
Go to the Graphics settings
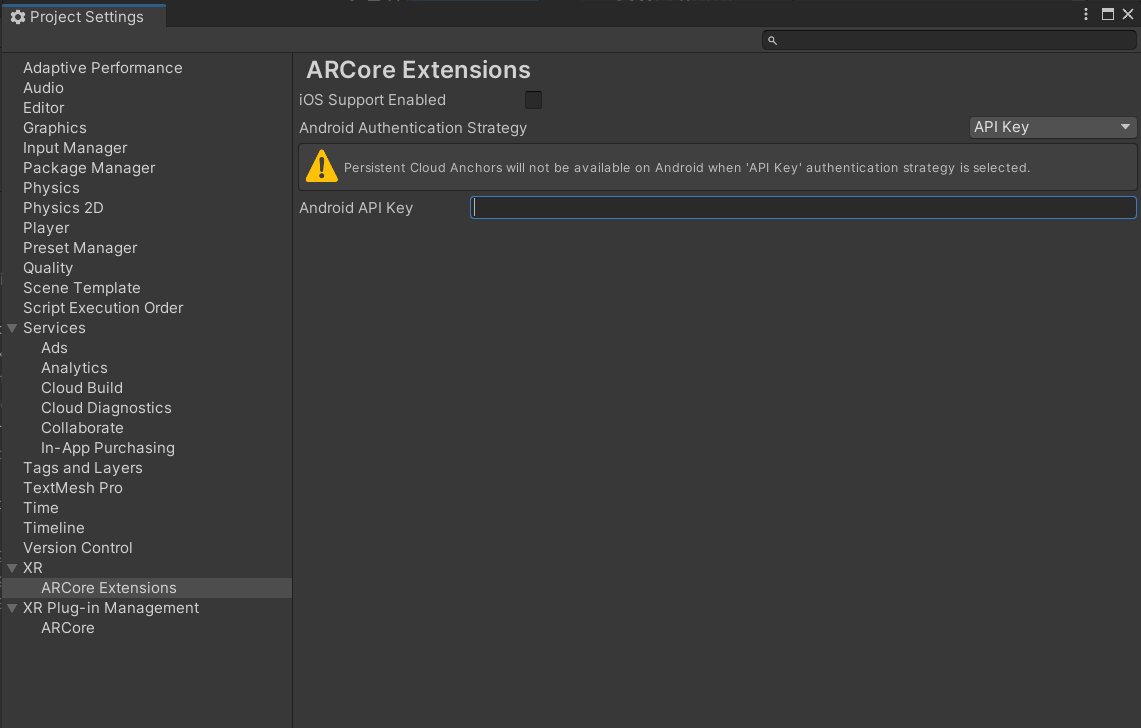pos(55,128)
